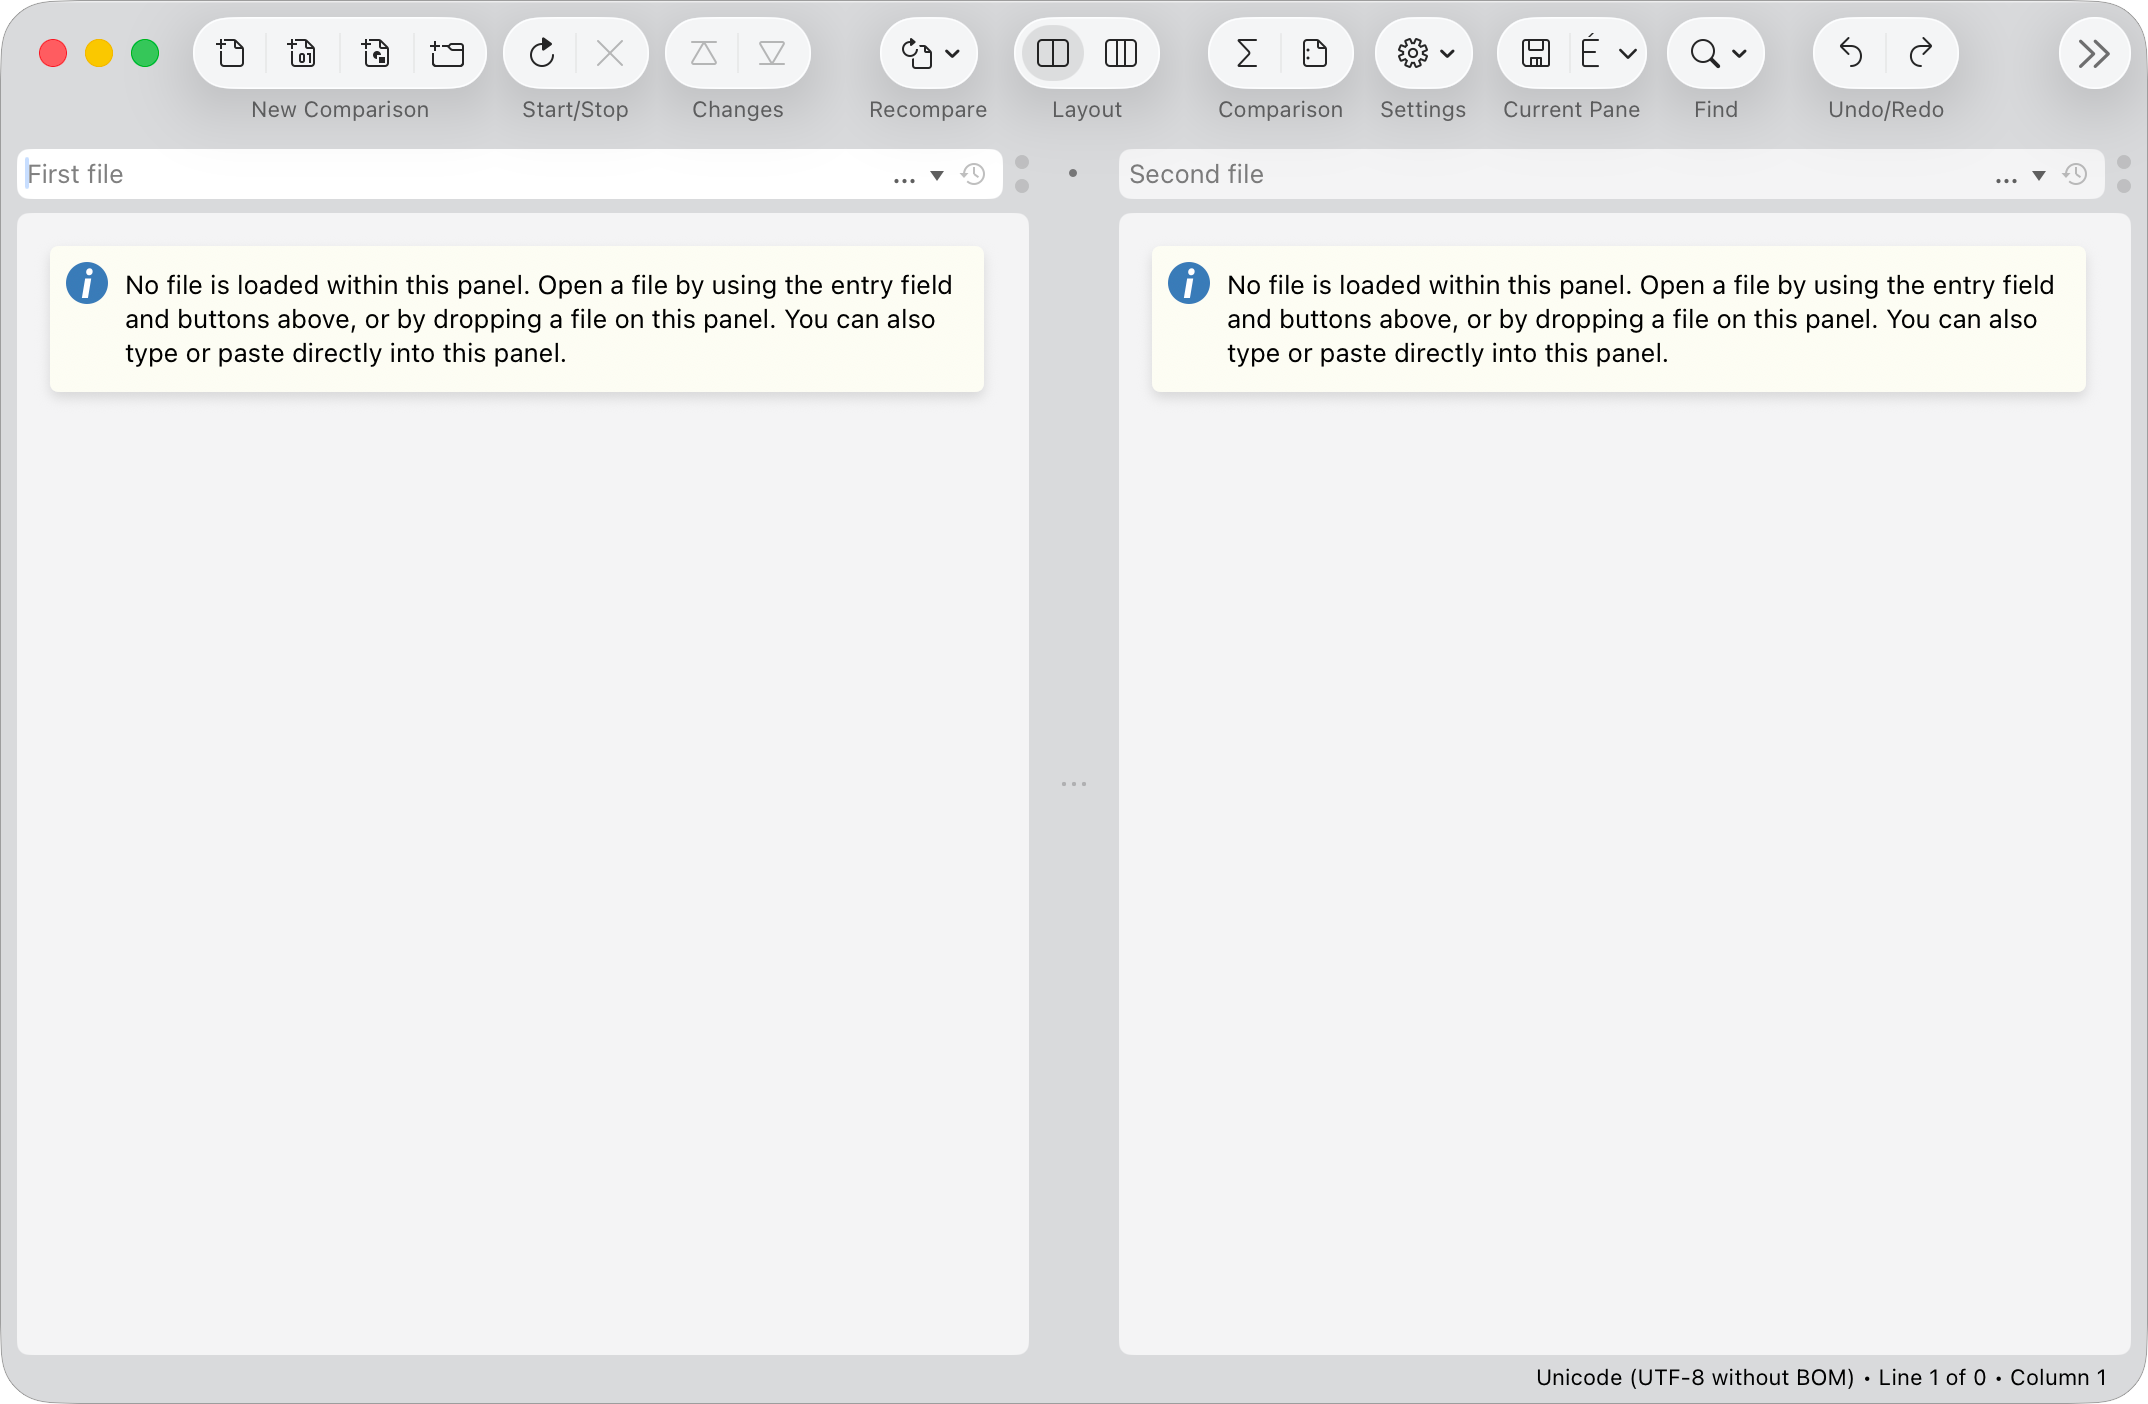Click the Column 1 status entry
Viewport: 2148px width, 1404px height.
pos(2058,1378)
